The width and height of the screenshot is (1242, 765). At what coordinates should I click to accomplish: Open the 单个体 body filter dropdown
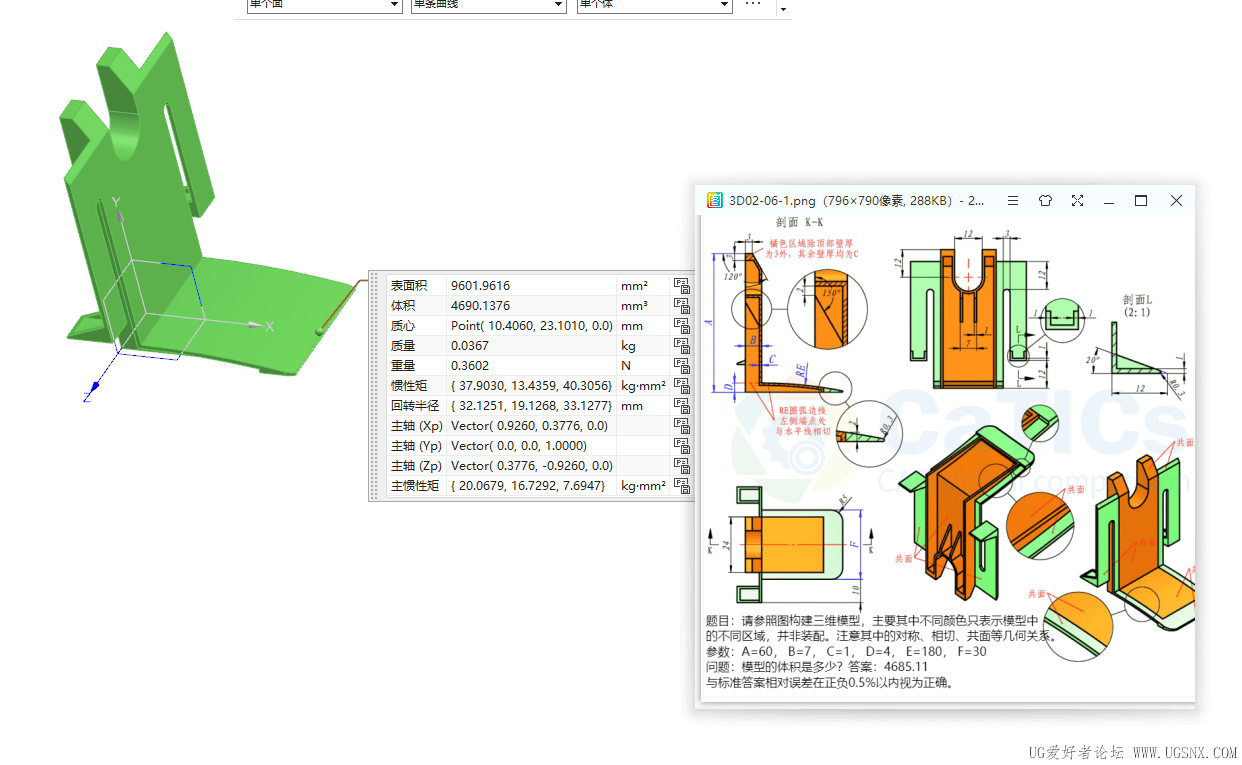click(724, 5)
